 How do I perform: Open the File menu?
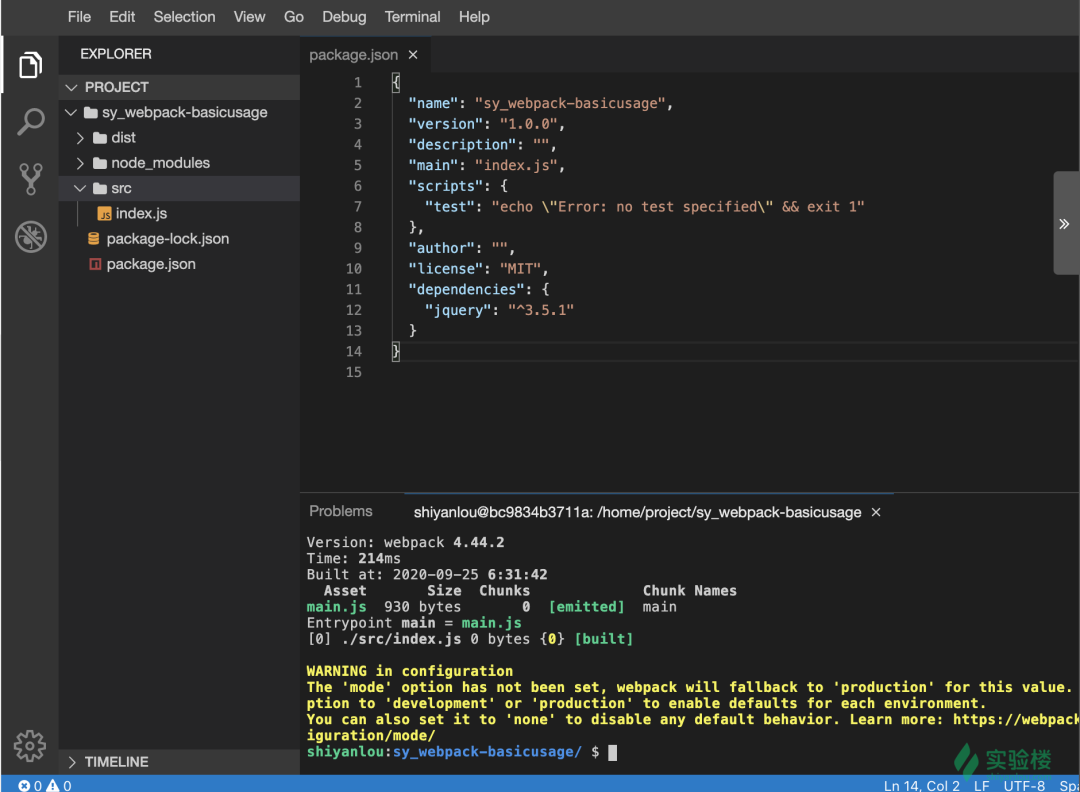click(79, 17)
